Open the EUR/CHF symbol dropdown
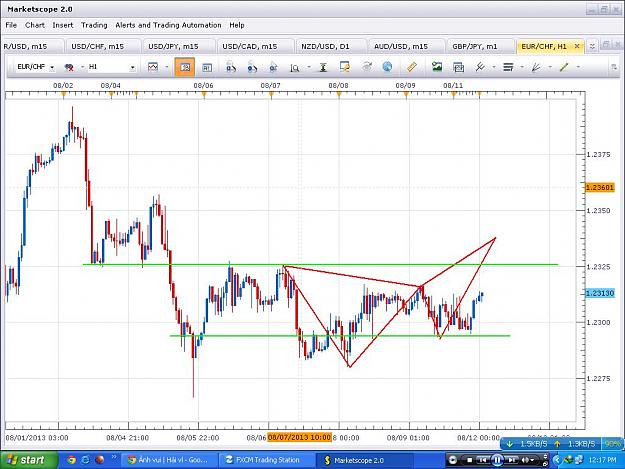This screenshot has width=625, height=469. tap(52, 67)
